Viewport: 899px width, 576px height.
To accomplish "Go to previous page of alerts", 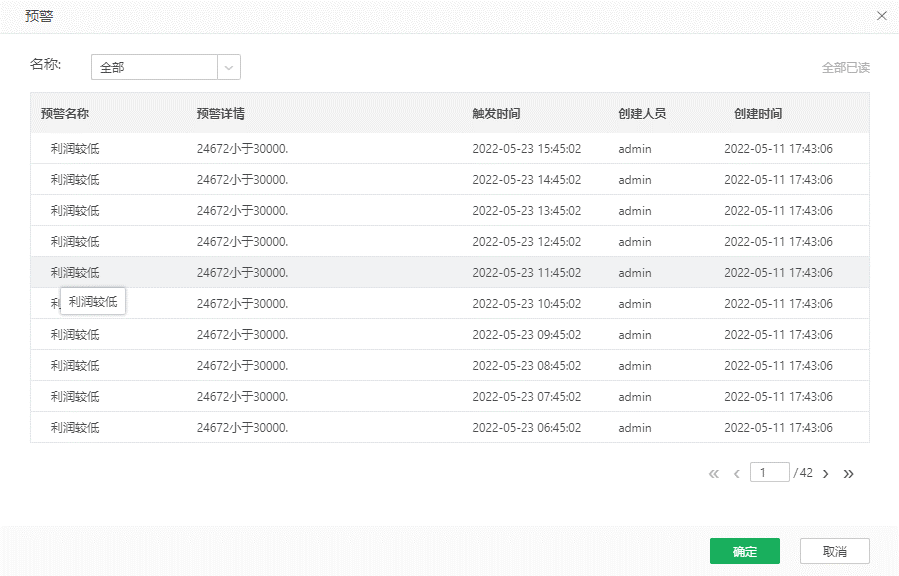I will pyautogui.click(x=737, y=474).
